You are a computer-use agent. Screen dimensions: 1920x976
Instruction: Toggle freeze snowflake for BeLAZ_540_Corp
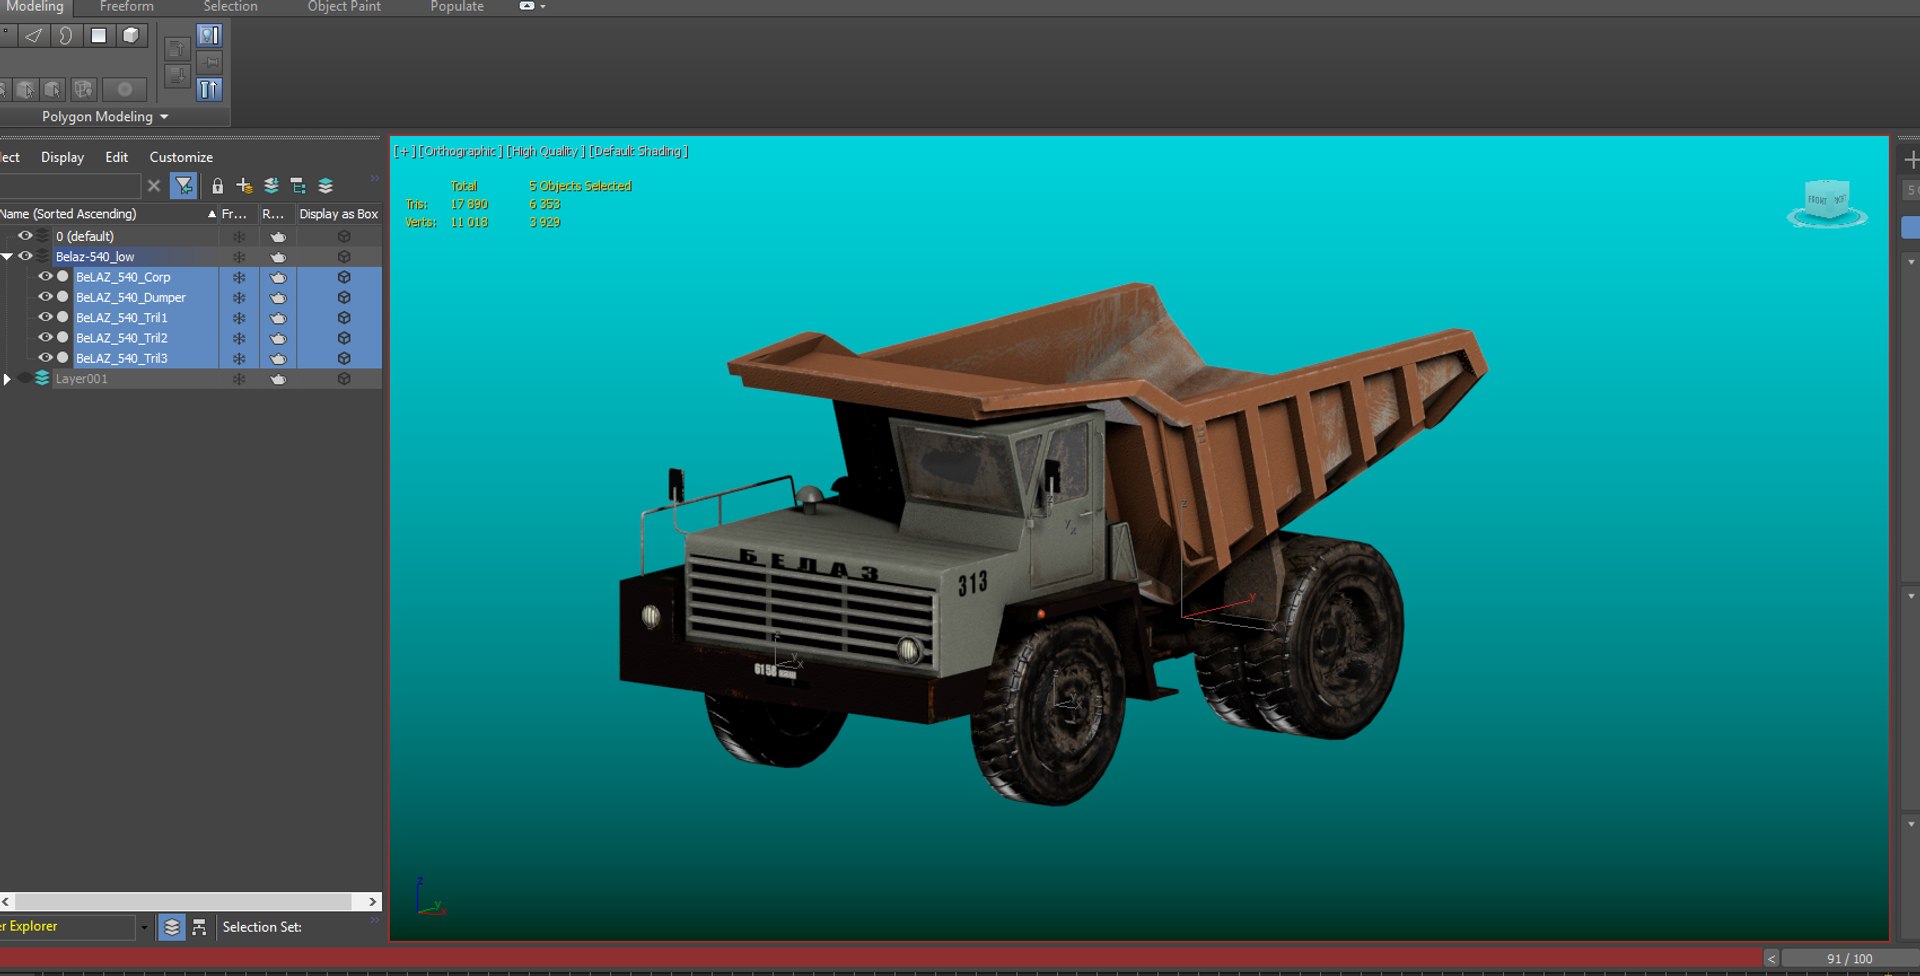point(239,277)
